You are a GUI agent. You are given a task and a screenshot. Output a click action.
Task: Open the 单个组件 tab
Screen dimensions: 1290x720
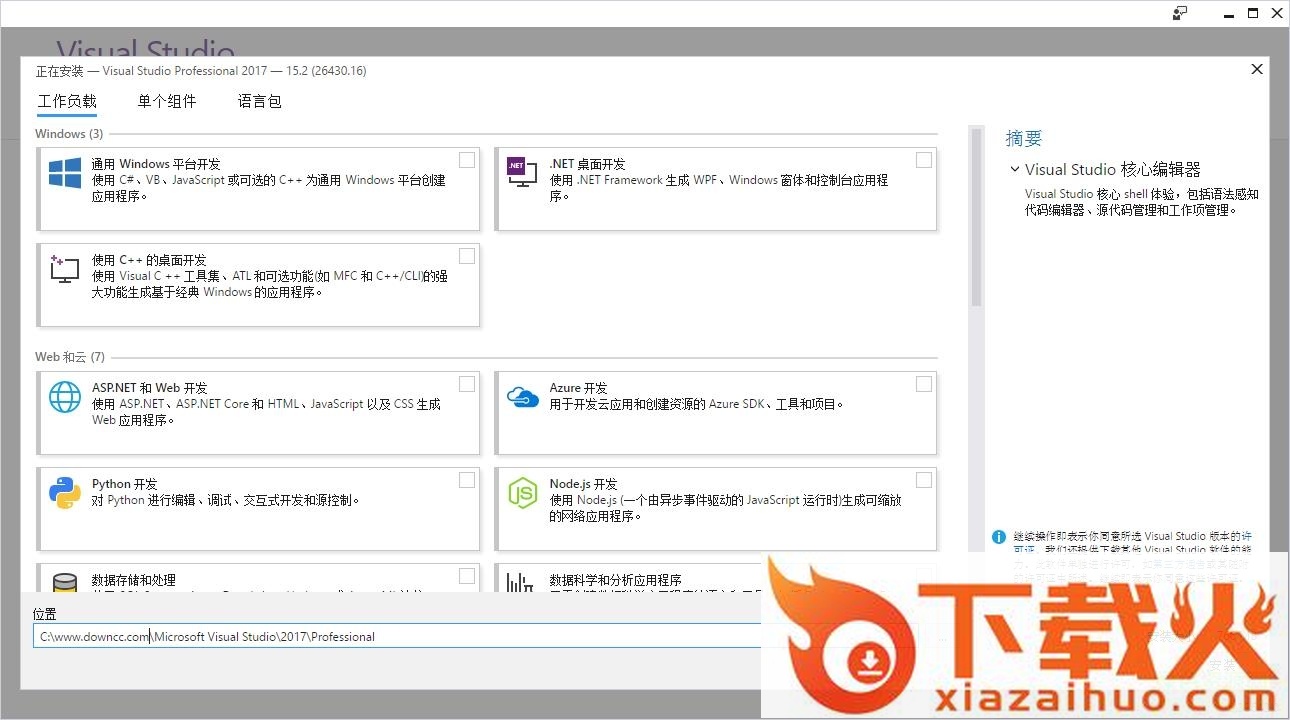167,101
